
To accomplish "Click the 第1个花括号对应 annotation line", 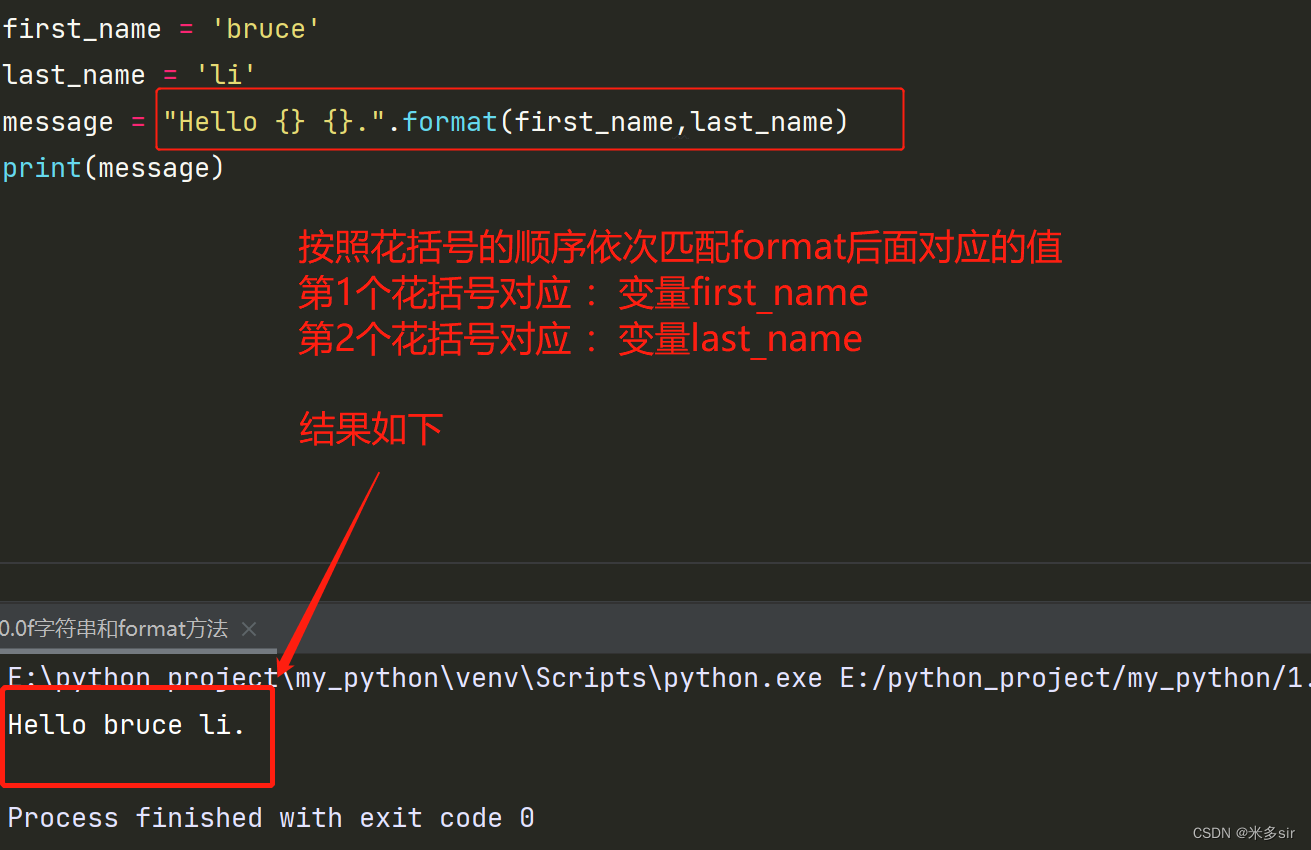I will 582,292.
